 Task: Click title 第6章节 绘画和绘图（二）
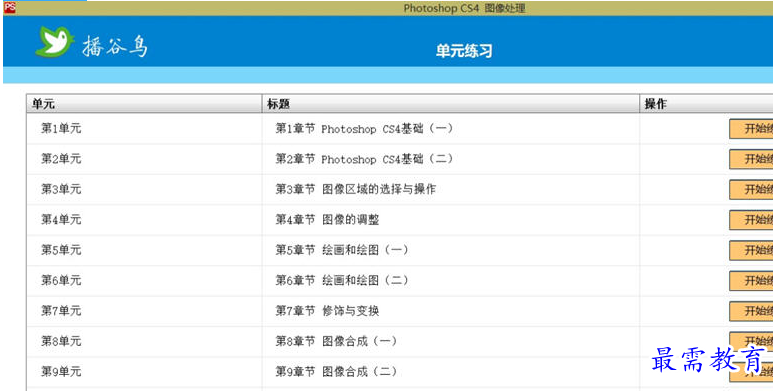pos(342,281)
